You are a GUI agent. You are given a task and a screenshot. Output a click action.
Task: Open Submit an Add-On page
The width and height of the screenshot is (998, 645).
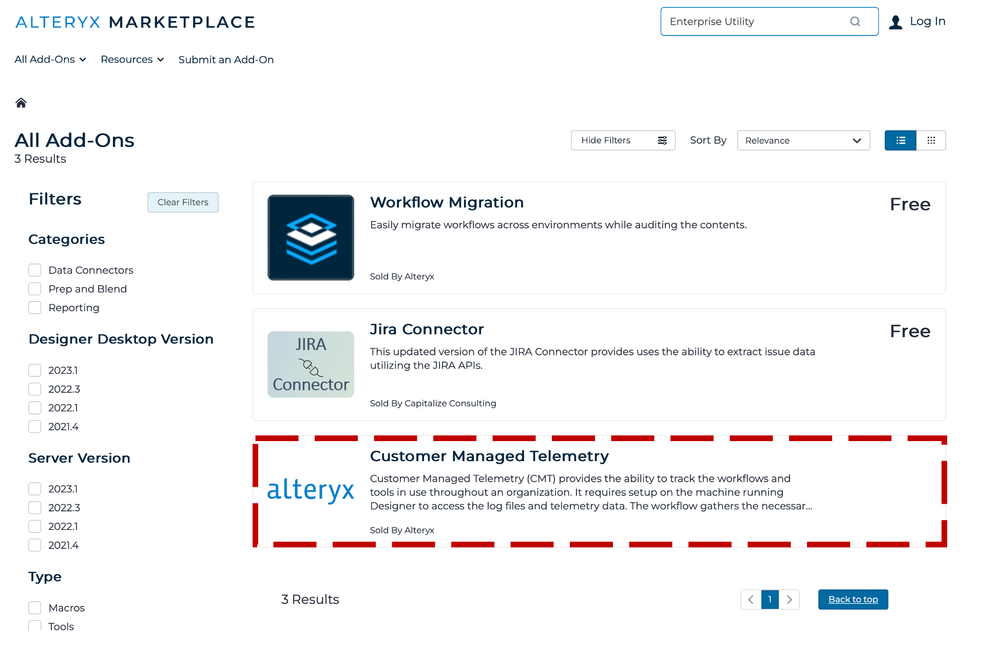click(226, 59)
